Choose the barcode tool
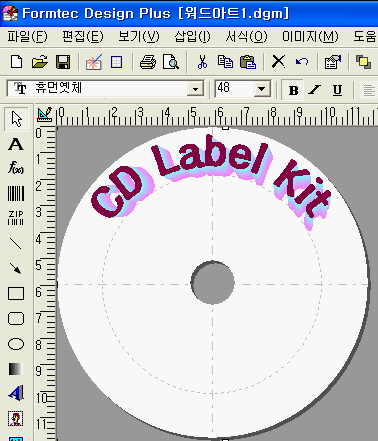This screenshot has width=378, height=441. pyautogui.click(x=16, y=193)
